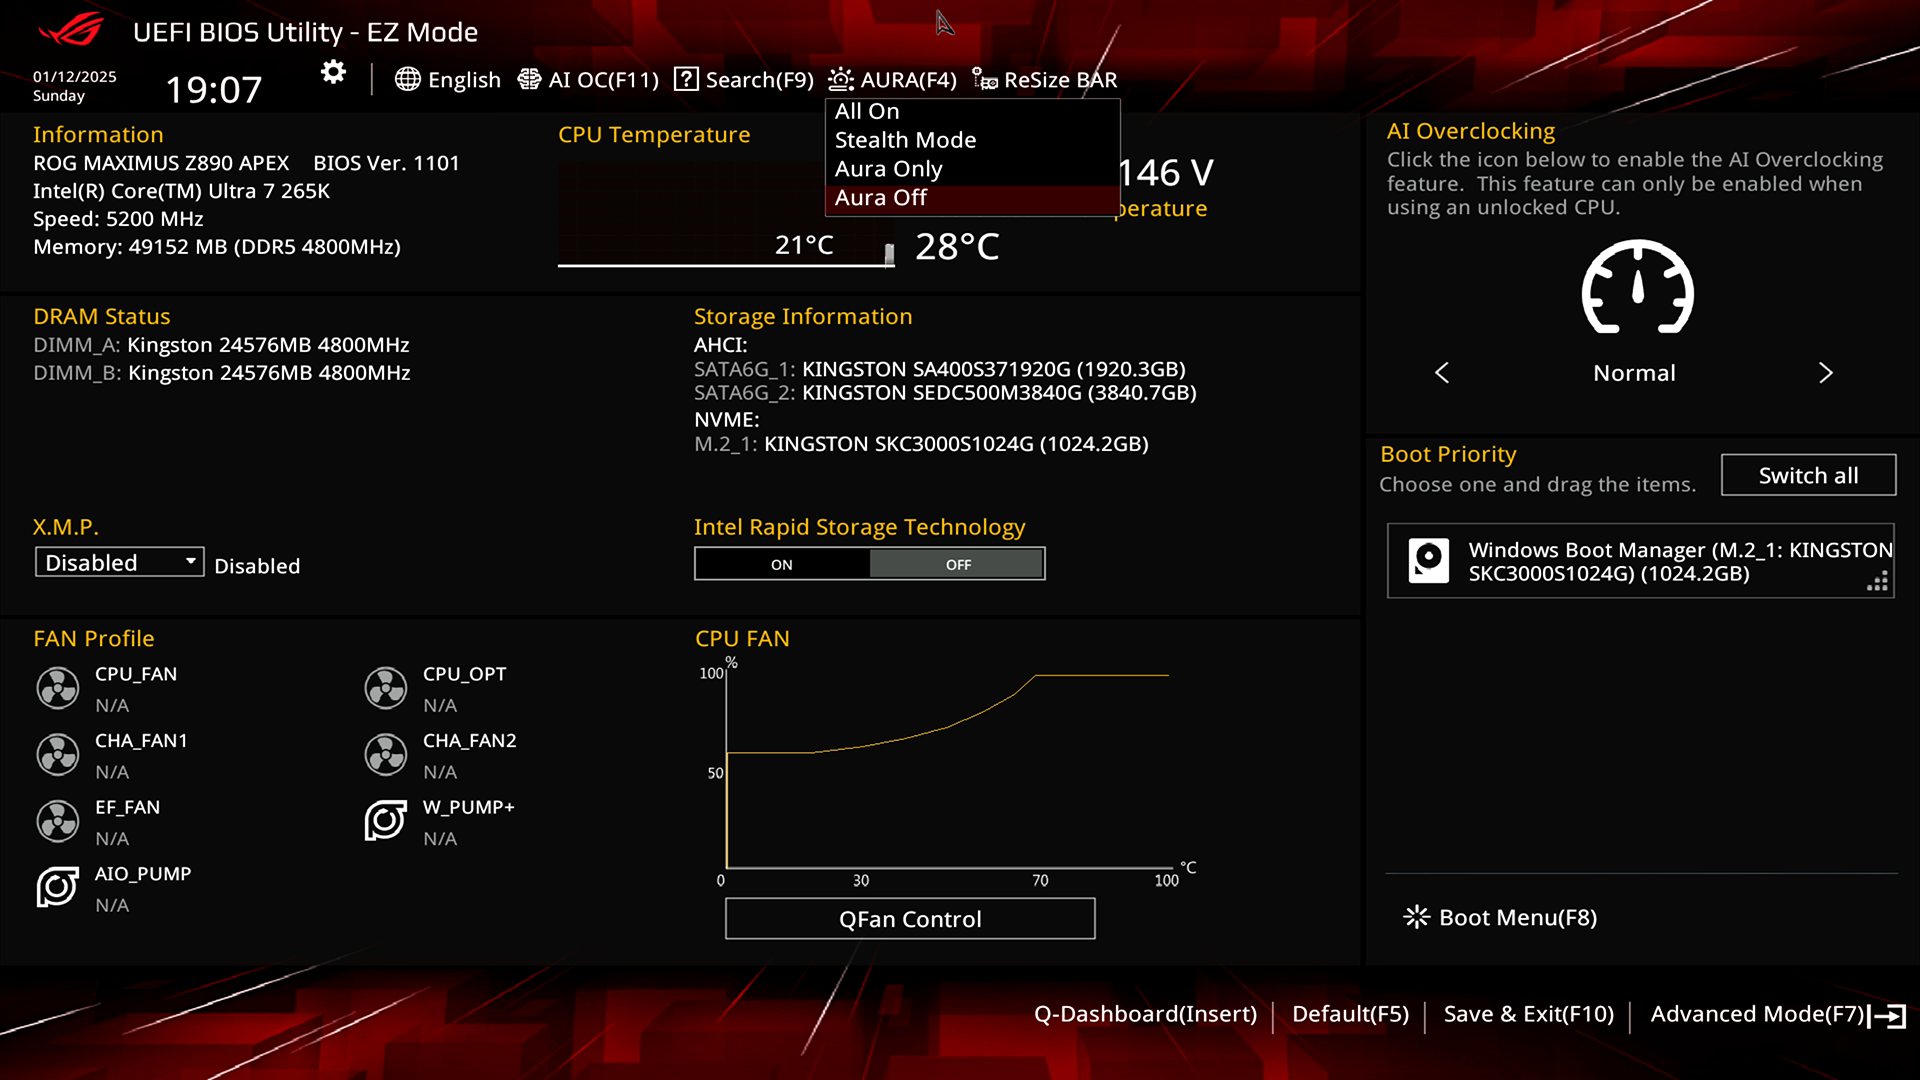Select Aura Off option
This screenshot has height=1080, width=1920.
click(x=972, y=199)
